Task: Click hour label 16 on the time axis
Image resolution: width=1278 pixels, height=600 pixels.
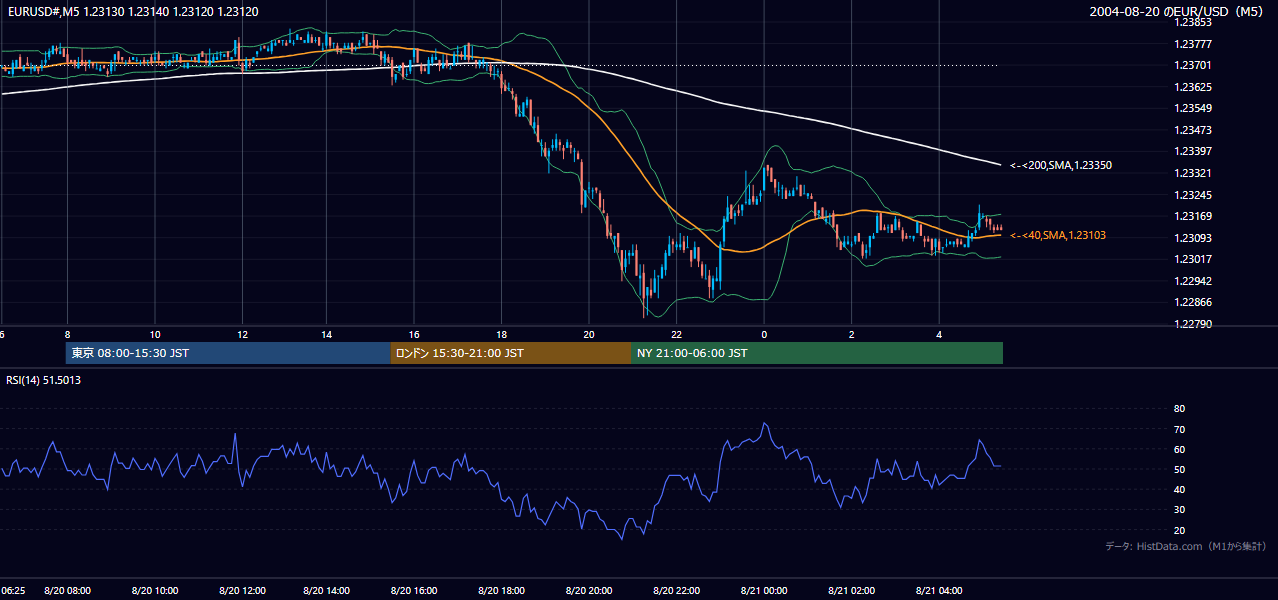Action: coord(415,334)
